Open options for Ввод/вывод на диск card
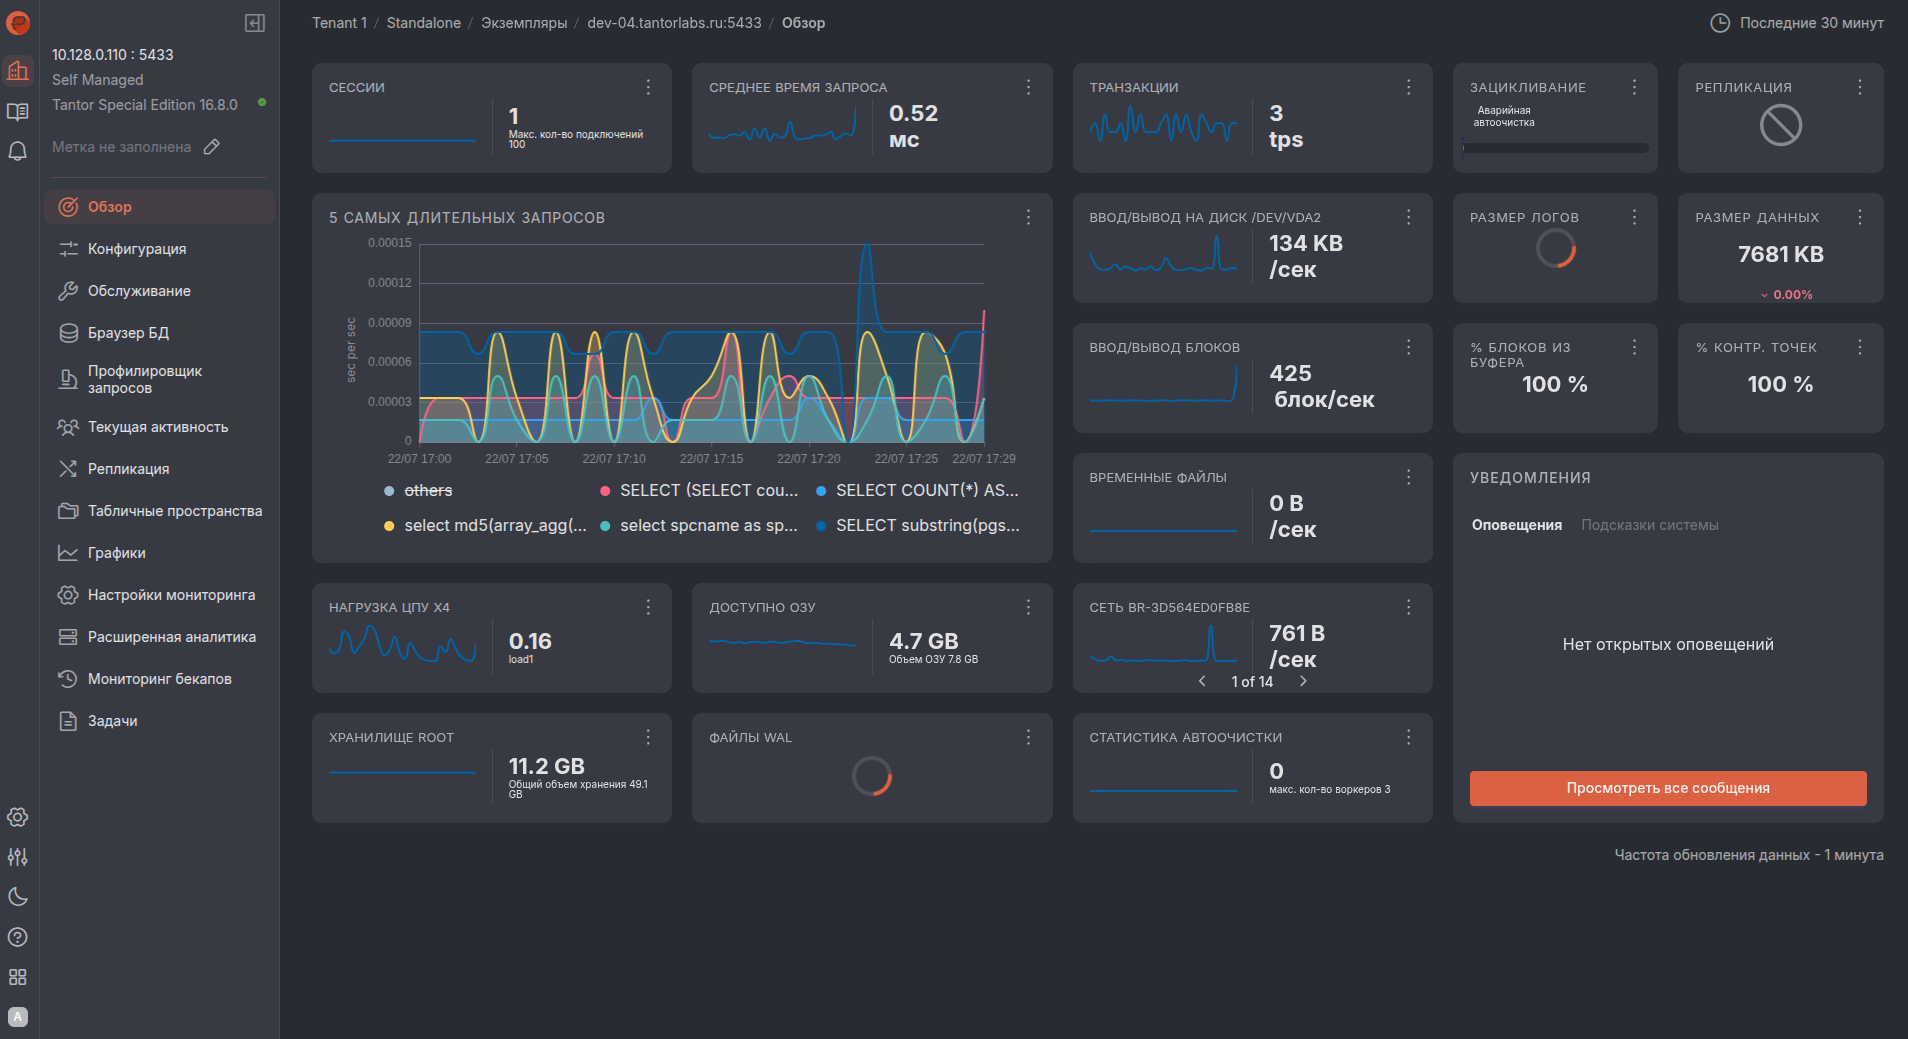The width and height of the screenshot is (1908, 1039). click(x=1408, y=217)
